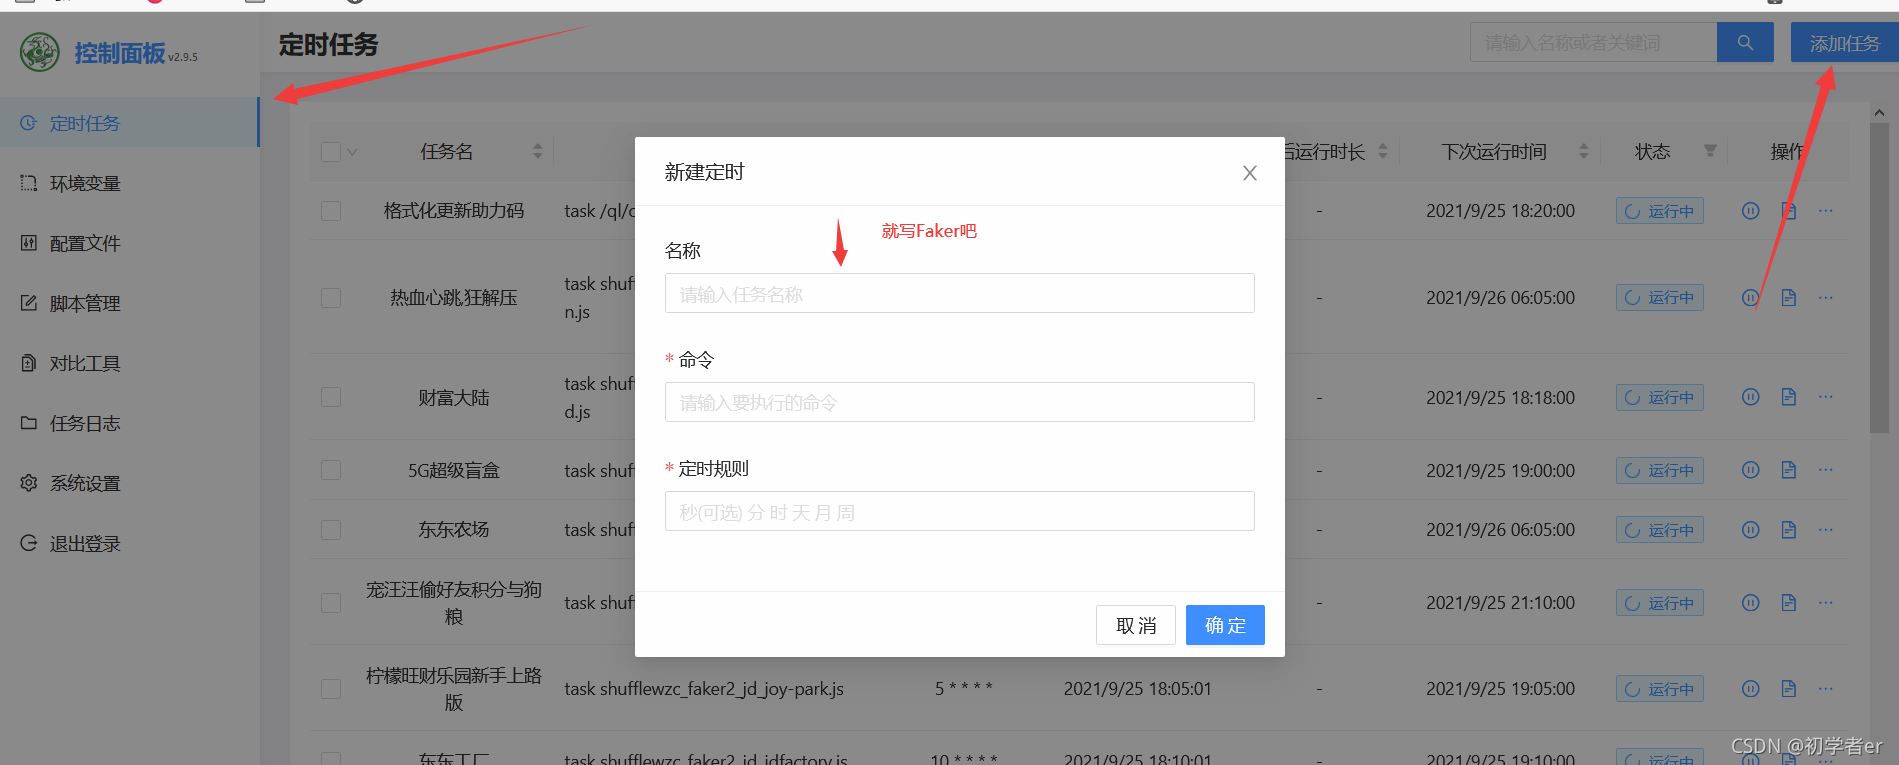
Task: Open 环境变量 in sidebar
Action: coord(129,183)
